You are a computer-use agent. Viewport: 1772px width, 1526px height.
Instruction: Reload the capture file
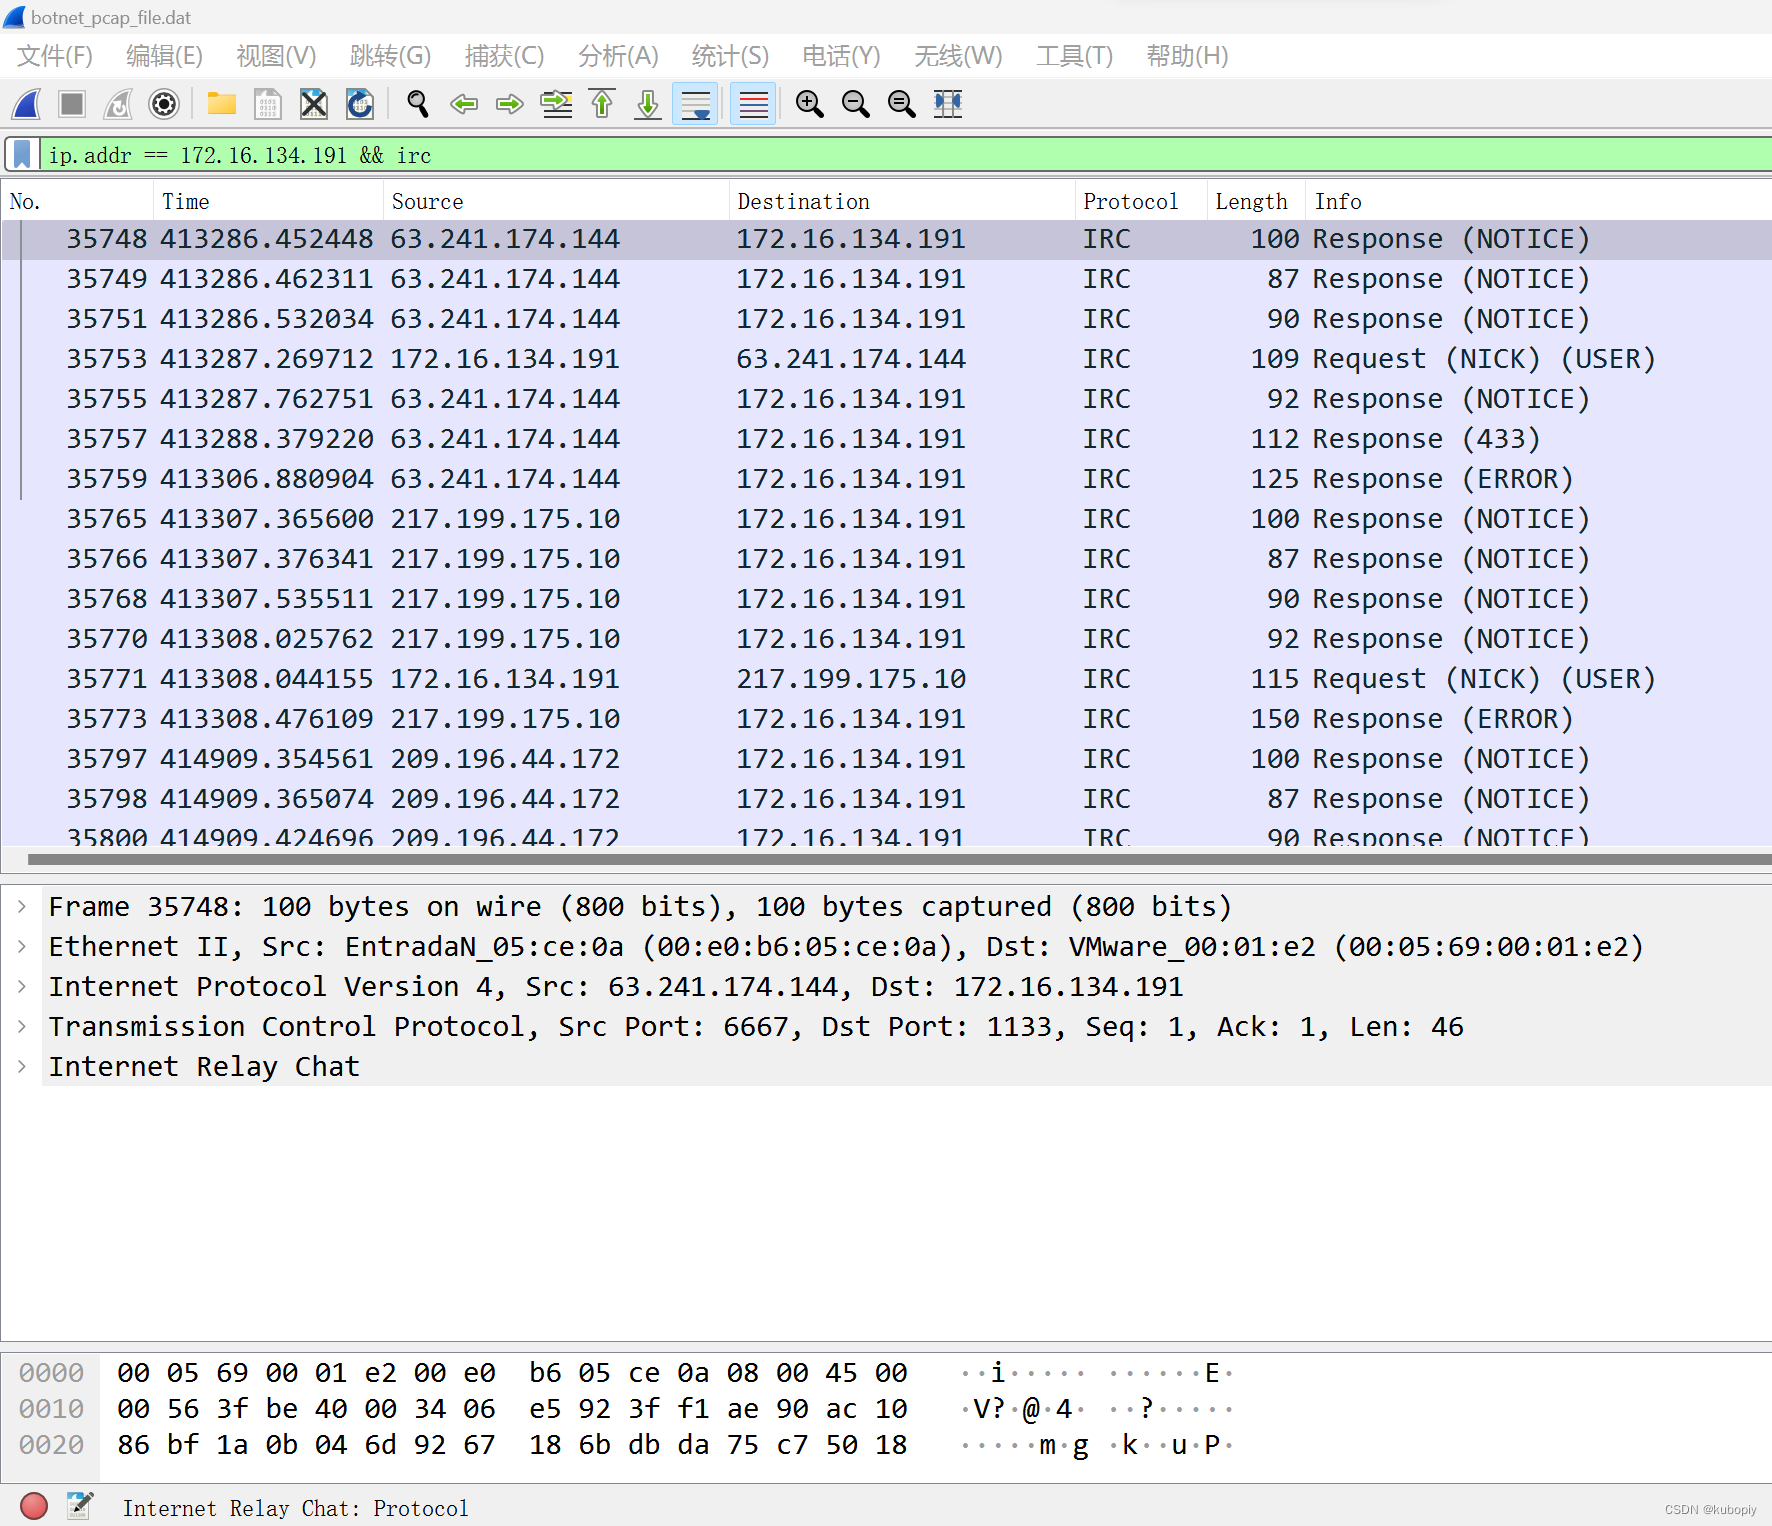click(360, 104)
